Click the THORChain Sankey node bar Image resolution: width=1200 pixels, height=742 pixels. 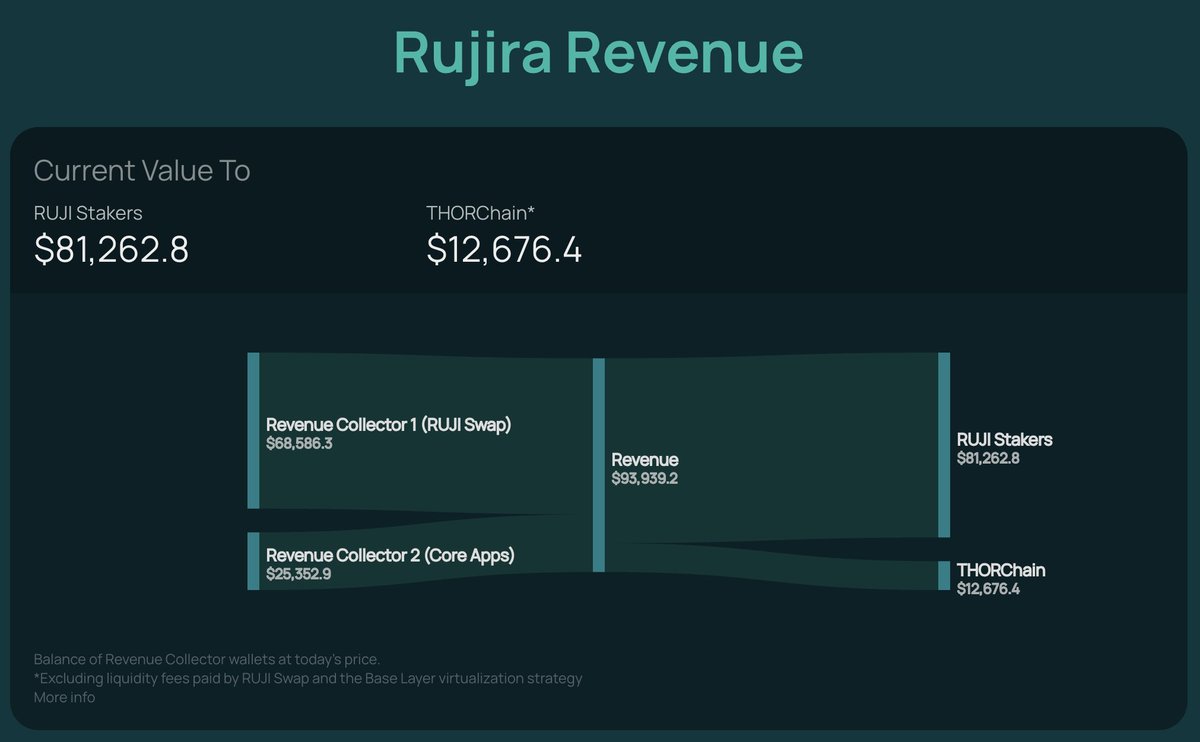pyautogui.click(x=944, y=575)
